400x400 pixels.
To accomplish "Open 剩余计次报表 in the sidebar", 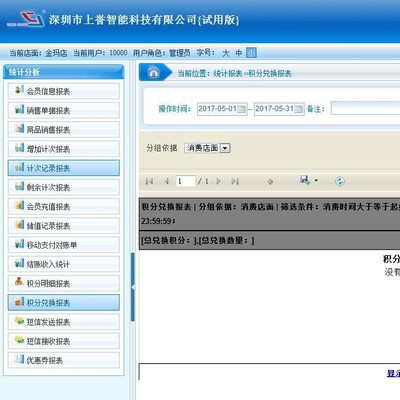I will pyautogui.click(x=63, y=187).
